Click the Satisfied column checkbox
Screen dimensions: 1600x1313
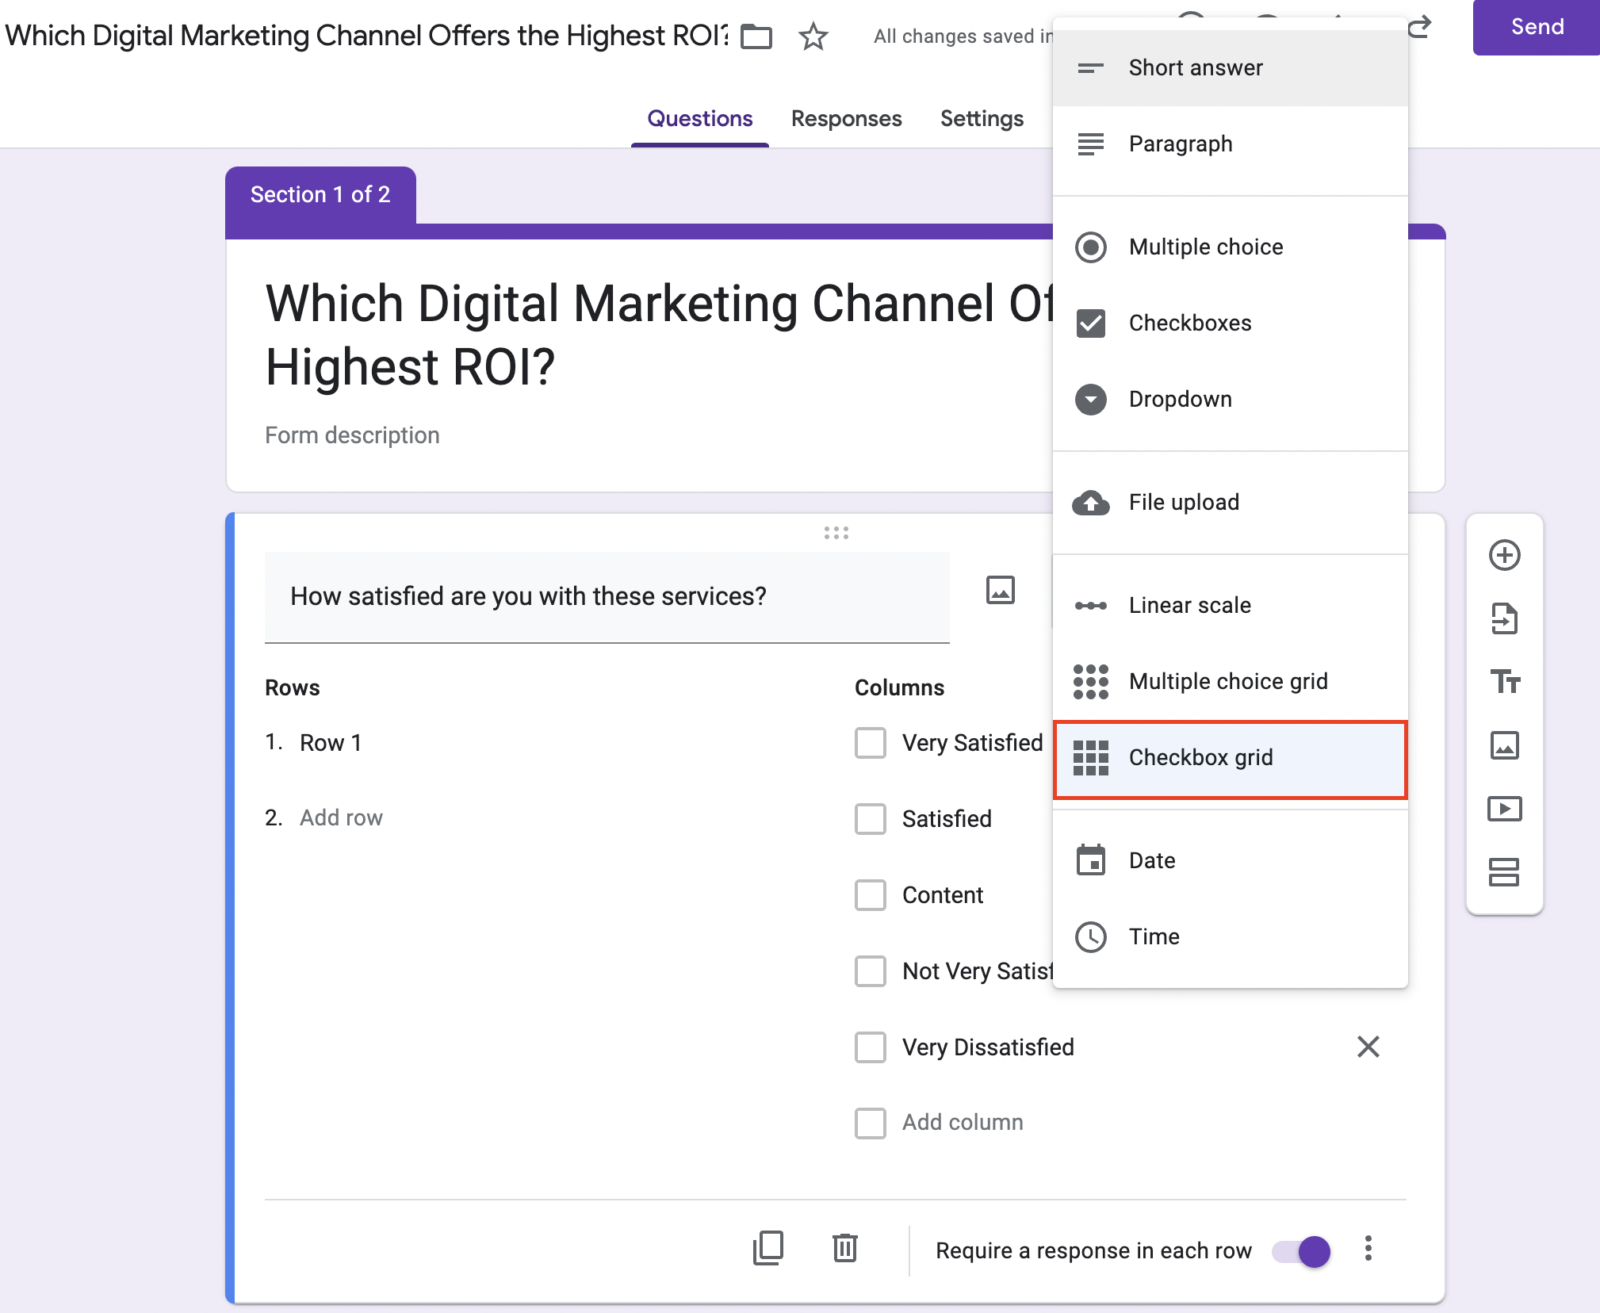click(x=870, y=819)
